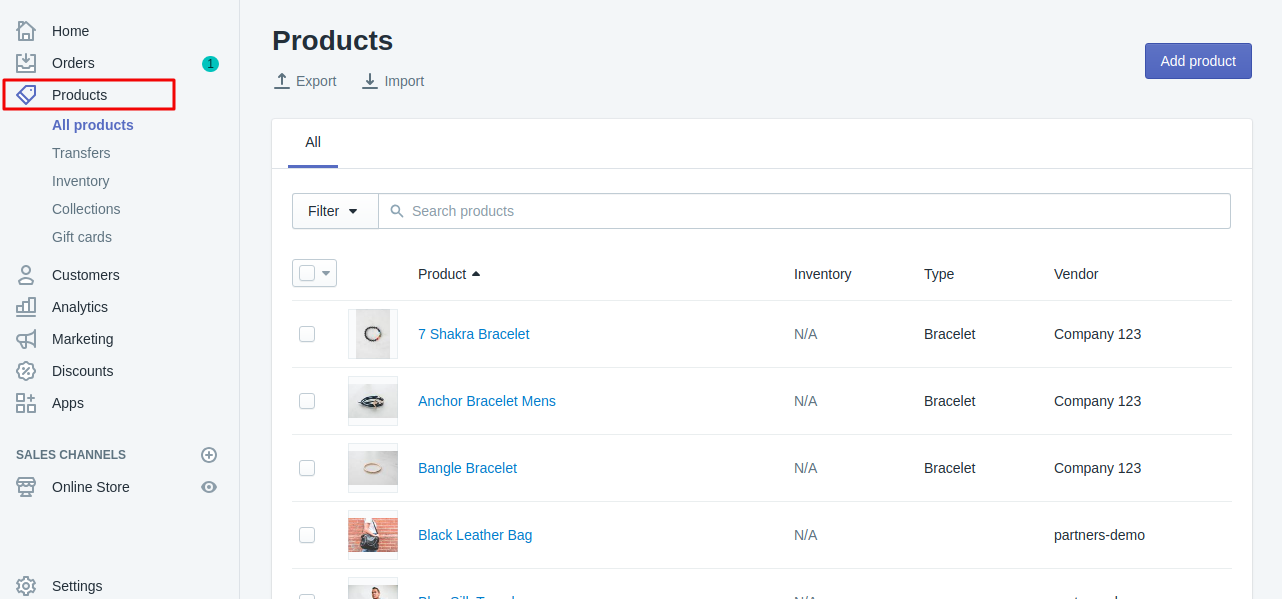This screenshot has width=1282, height=599.
Task: Click the Marketing megaphone icon
Action: pyautogui.click(x=26, y=339)
